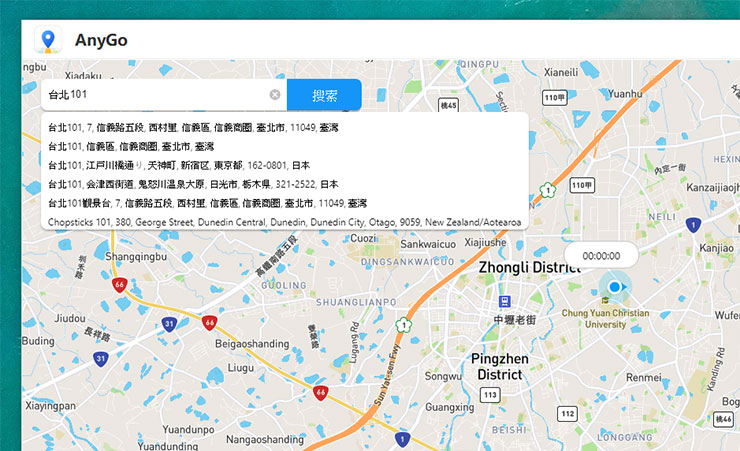
Task: Click the AnyGo app title text
Action: (x=101, y=40)
